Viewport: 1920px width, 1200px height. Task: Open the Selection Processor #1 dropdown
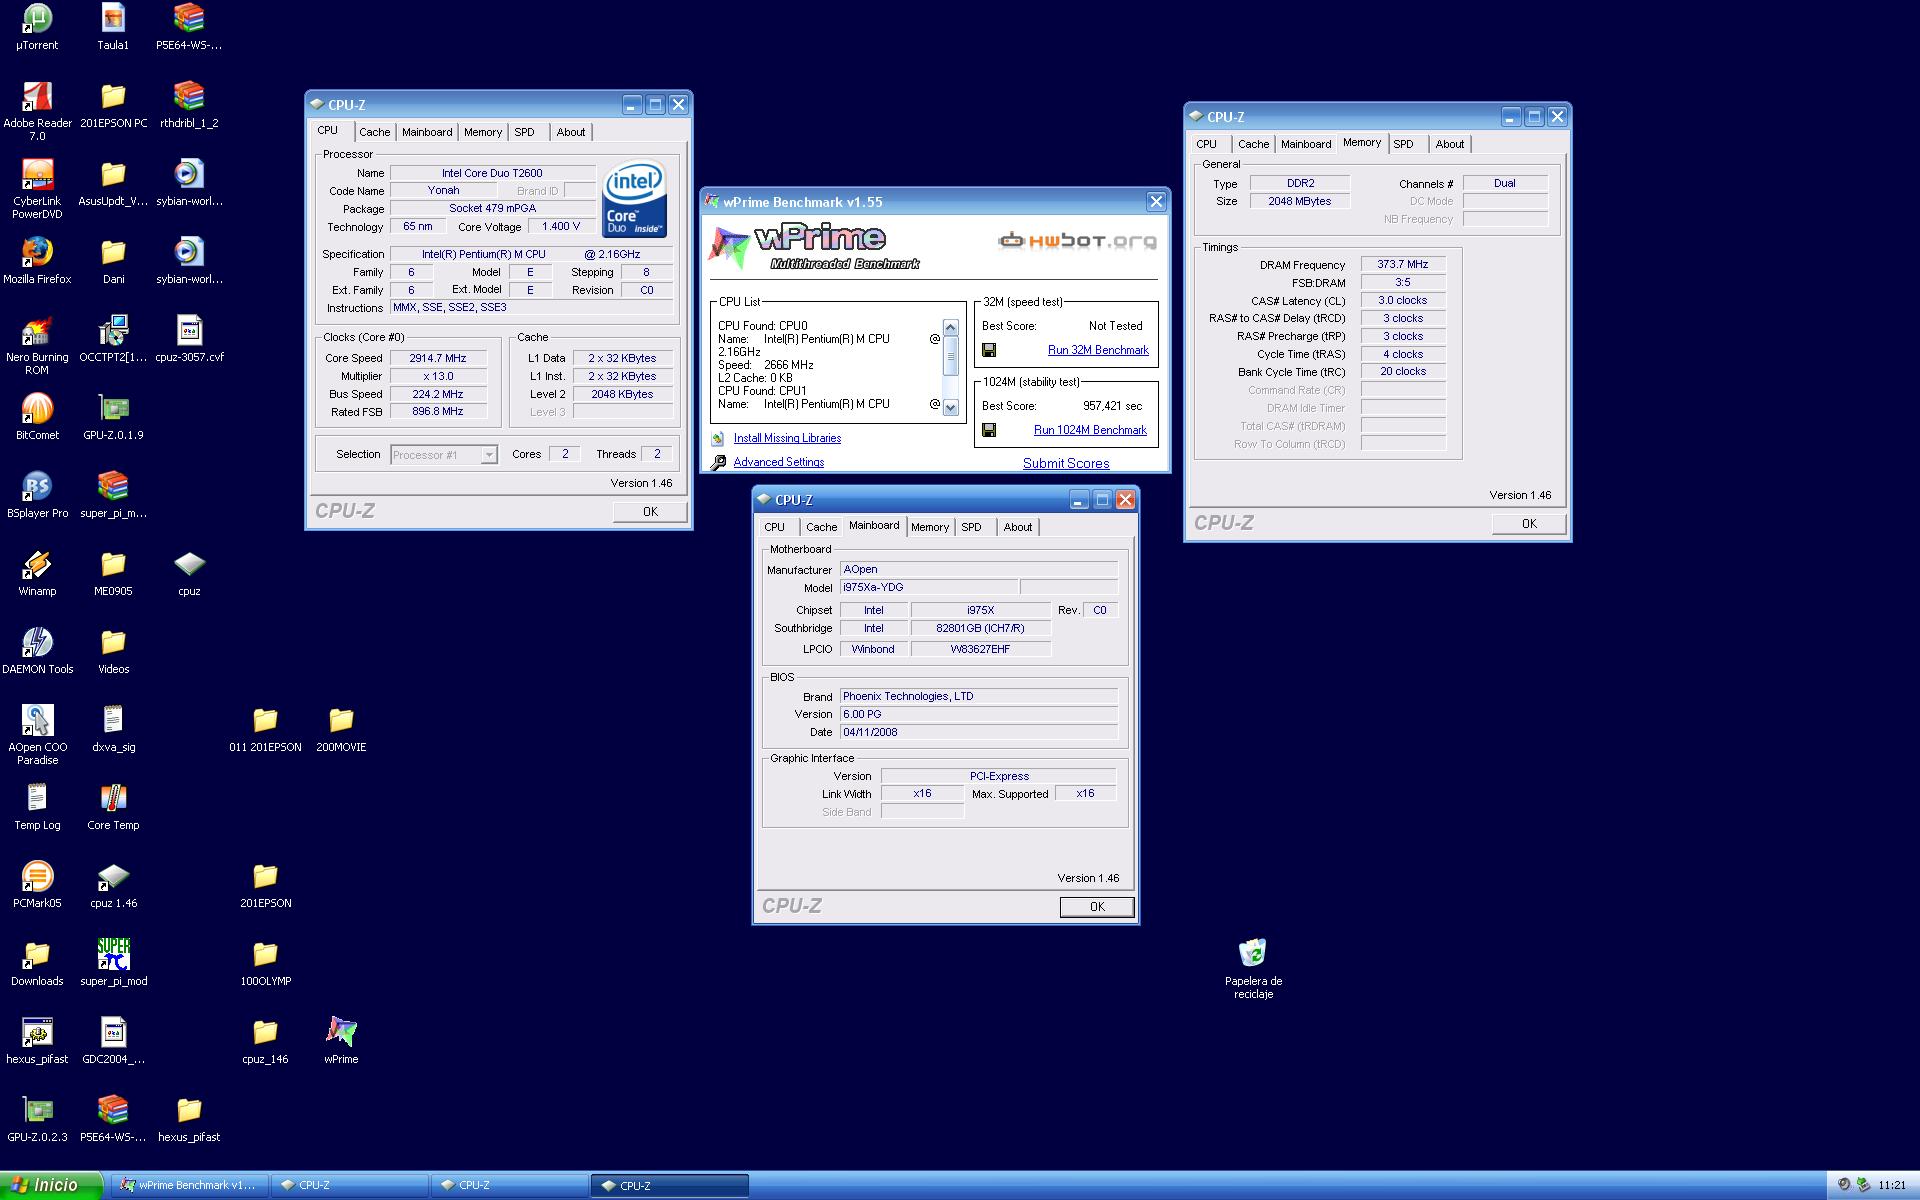[443, 455]
